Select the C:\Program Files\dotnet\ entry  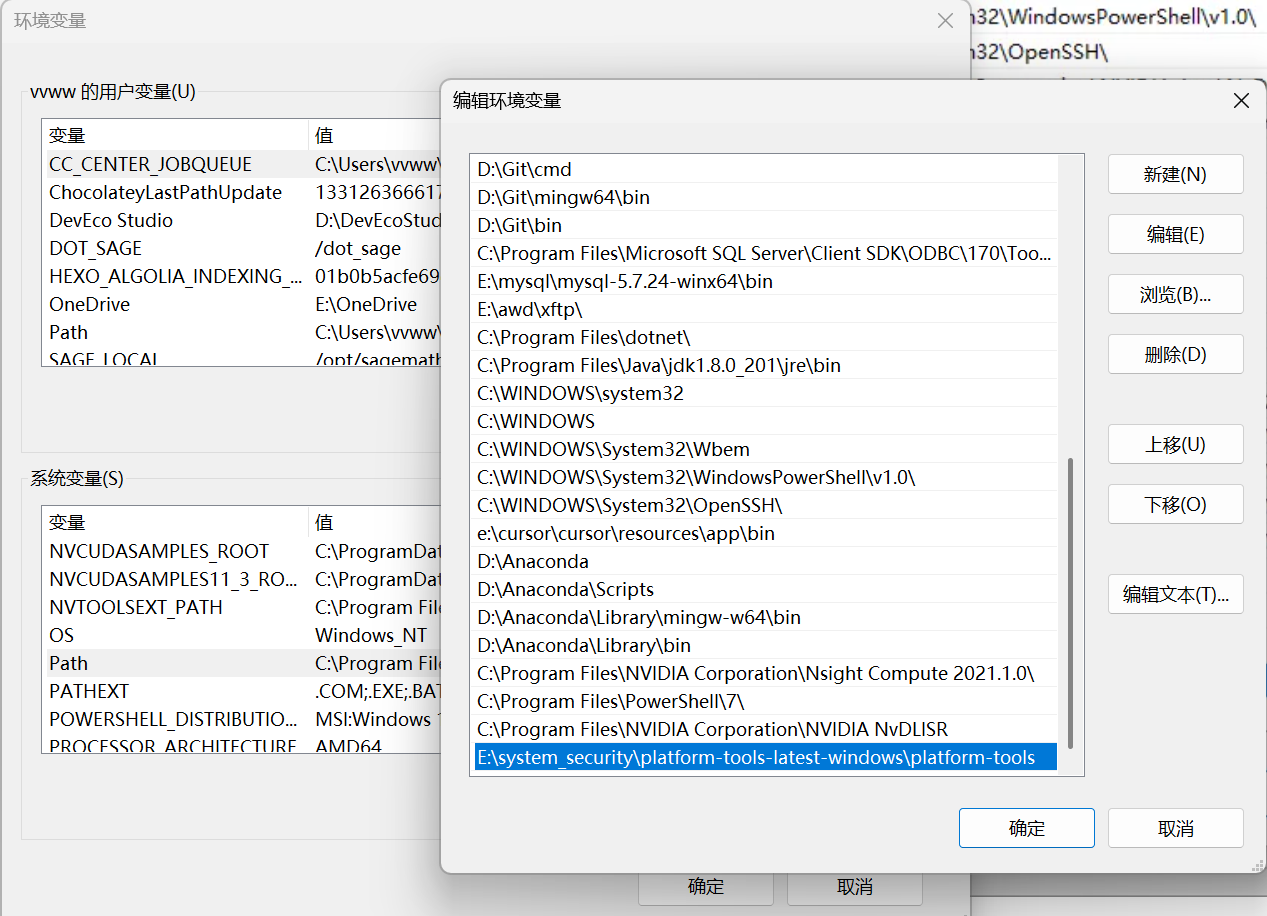583,338
